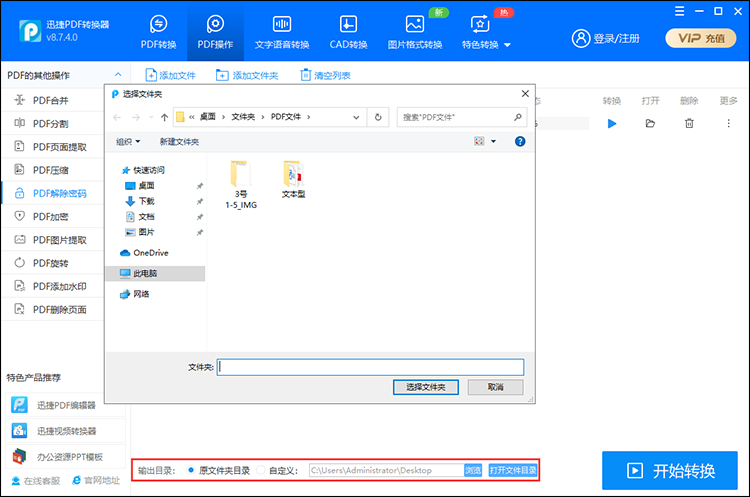The height and width of the screenshot is (497, 750).
Task: Click the 取消 button
Action: pyautogui.click(x=496, y=387)
